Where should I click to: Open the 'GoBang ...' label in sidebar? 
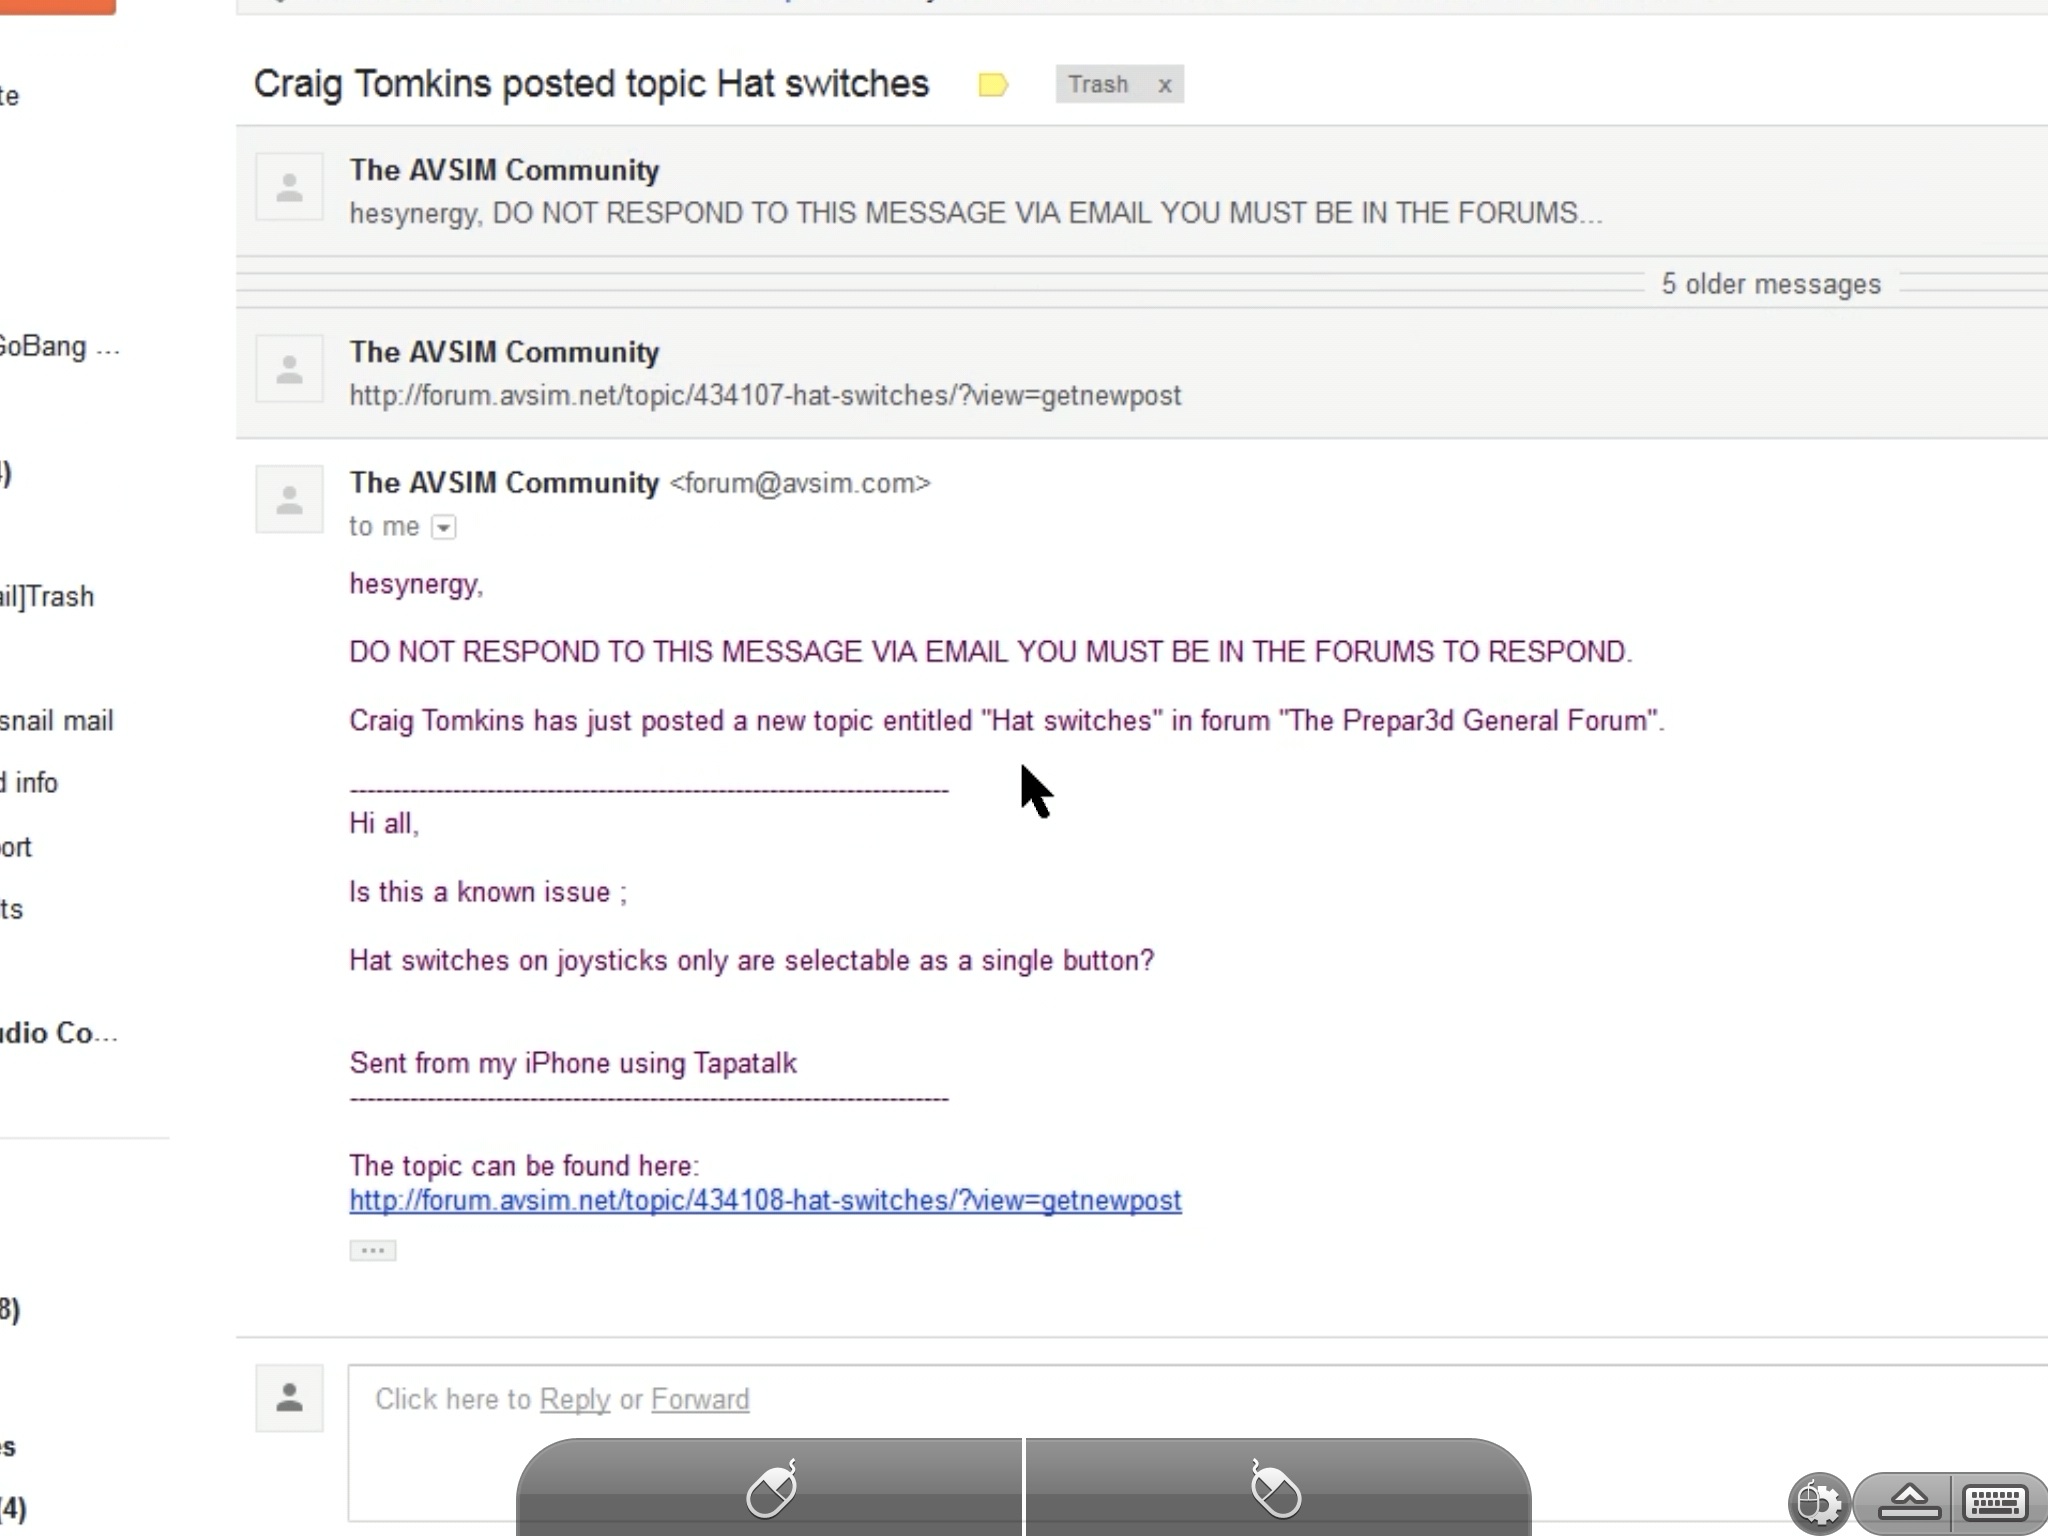(x=60, y=347)
